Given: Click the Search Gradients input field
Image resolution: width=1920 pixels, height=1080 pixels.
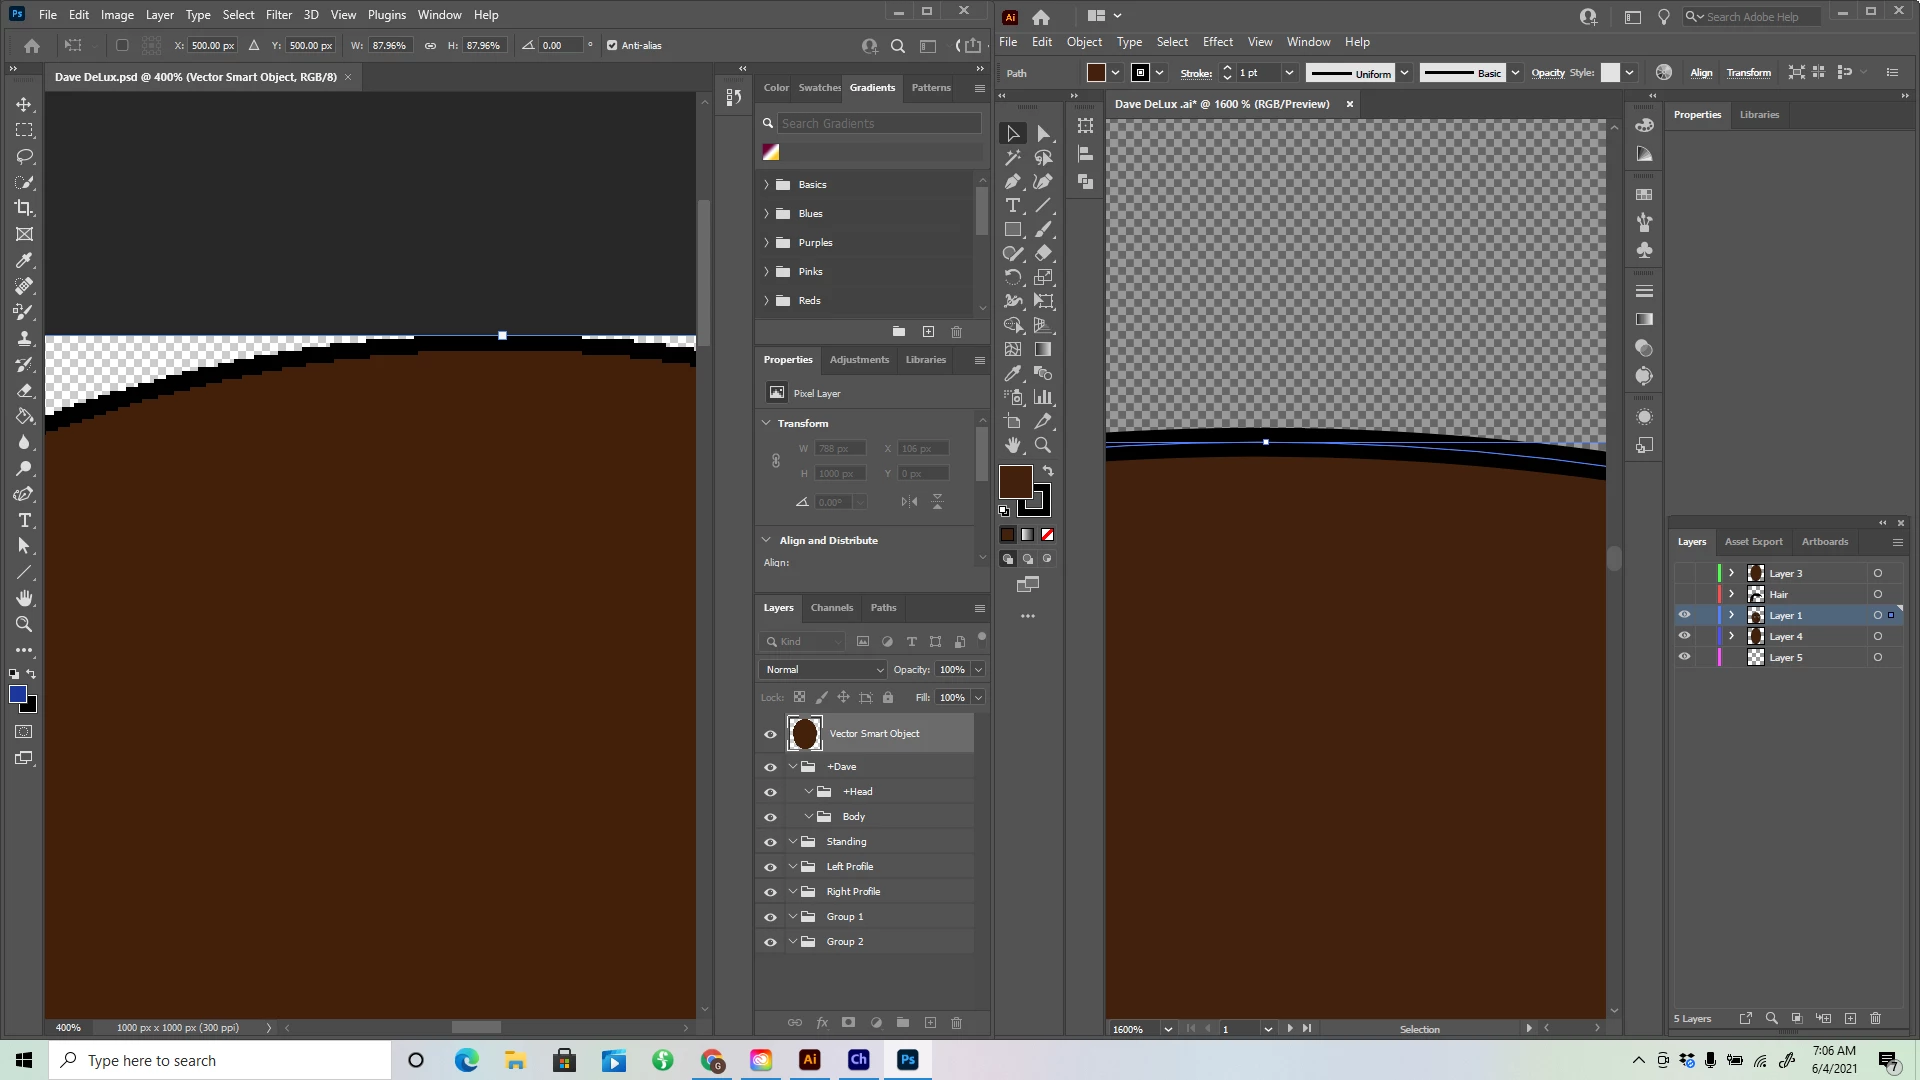Looking at the screenshot, I should click(x=878, y=123).
